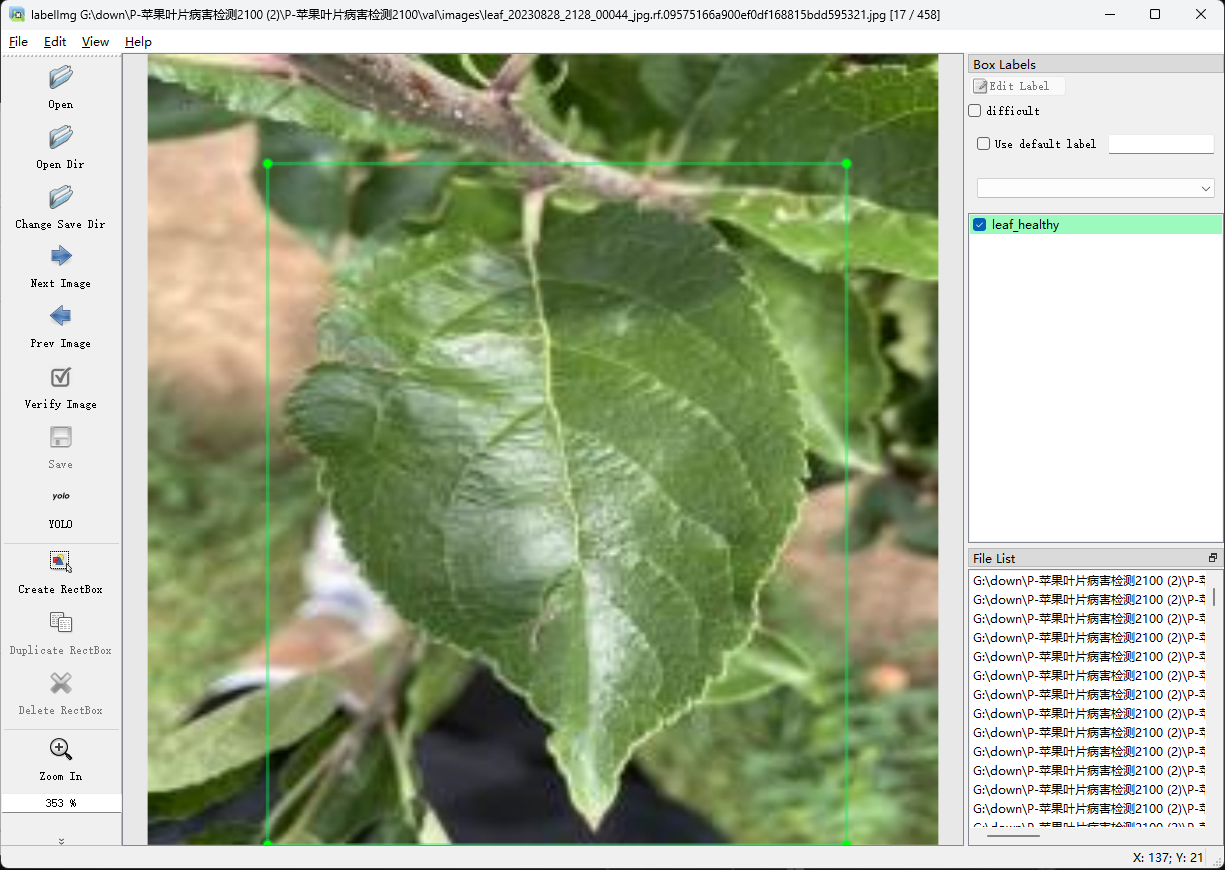Switch annotation format via YOLO icon
Screen dimensions: 1225x870
coord(61,496)
